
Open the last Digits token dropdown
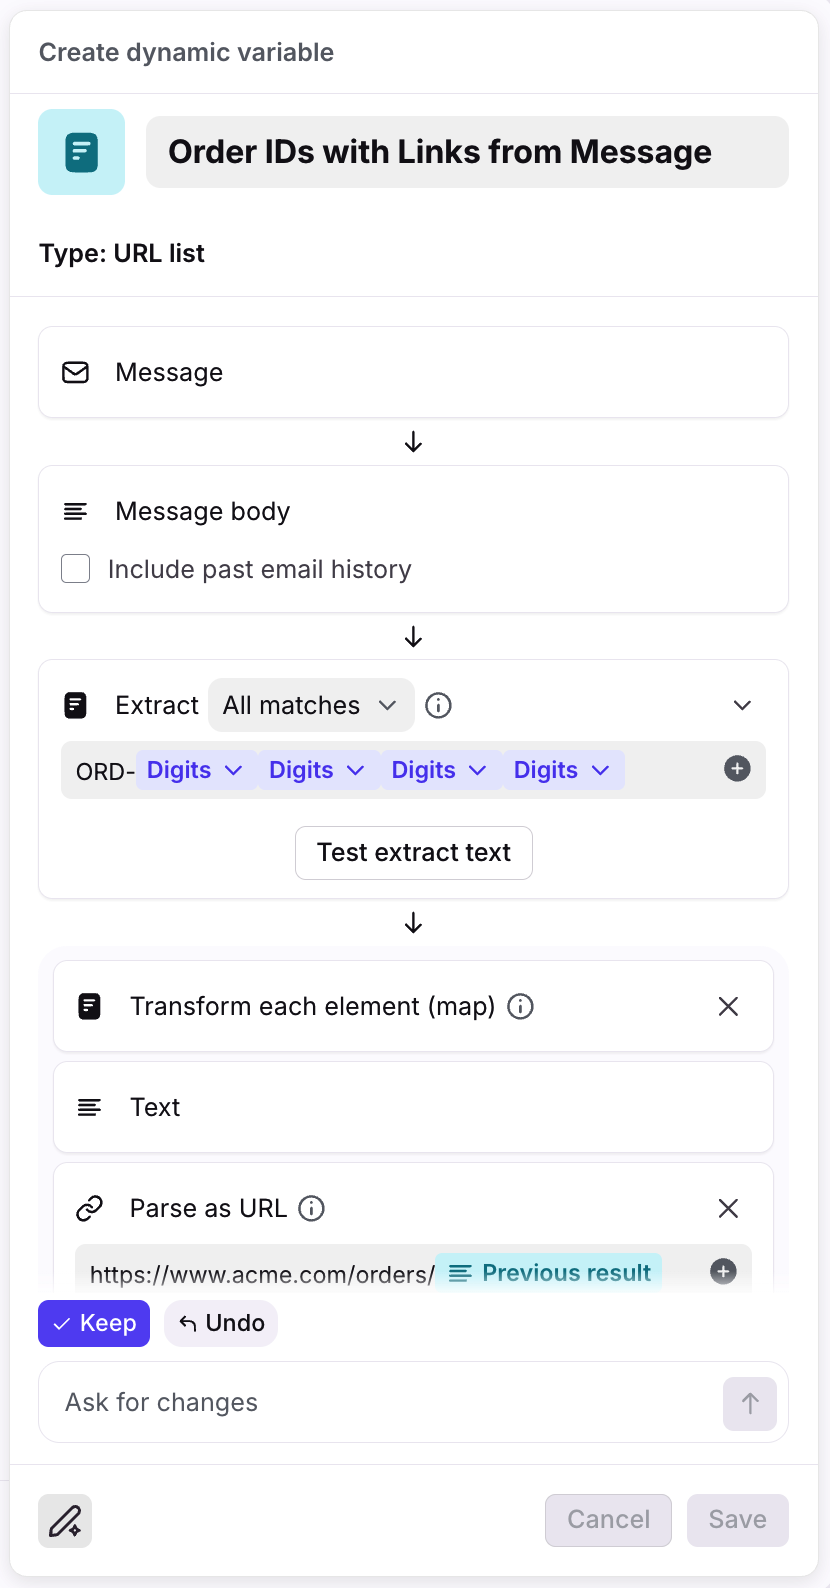562,770
